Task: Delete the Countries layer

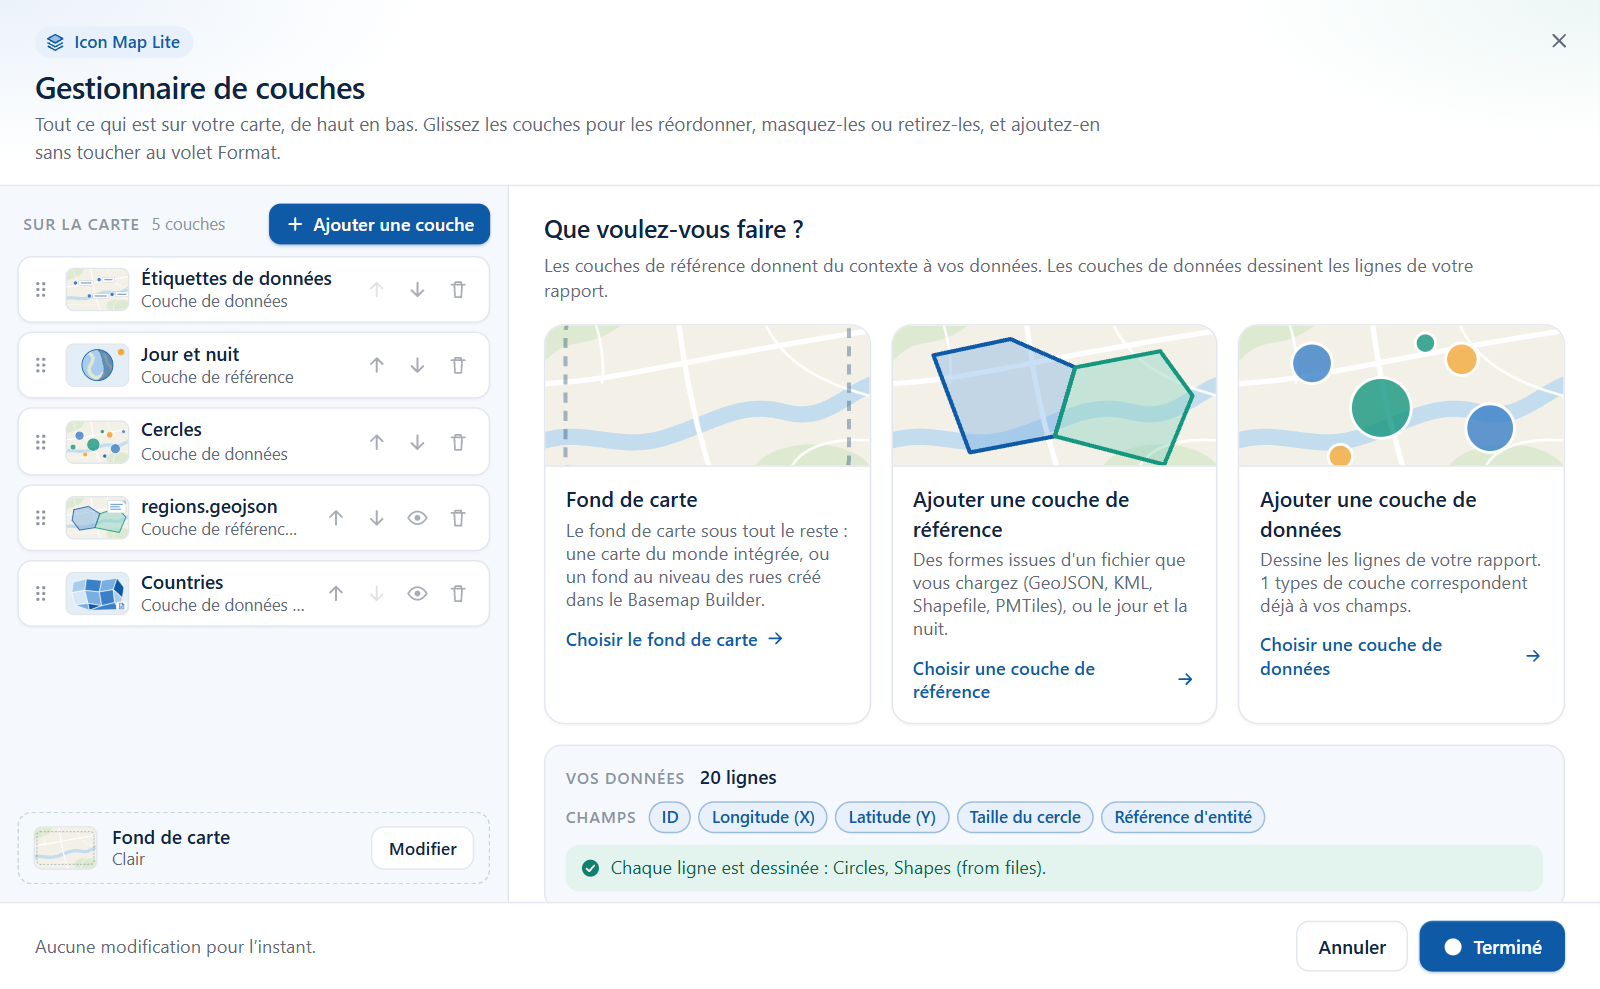Action: tap(458, 594)
